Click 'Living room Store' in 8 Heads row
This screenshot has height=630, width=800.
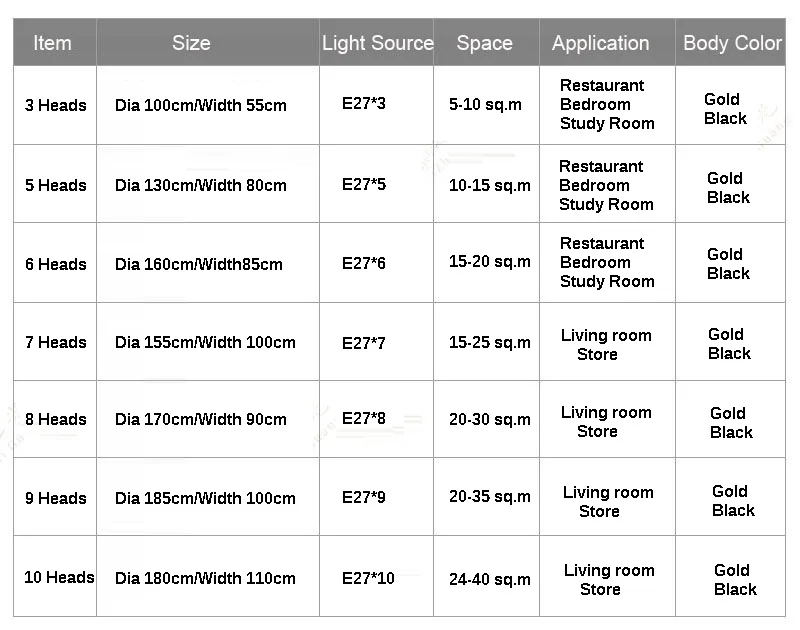point(607,419)
